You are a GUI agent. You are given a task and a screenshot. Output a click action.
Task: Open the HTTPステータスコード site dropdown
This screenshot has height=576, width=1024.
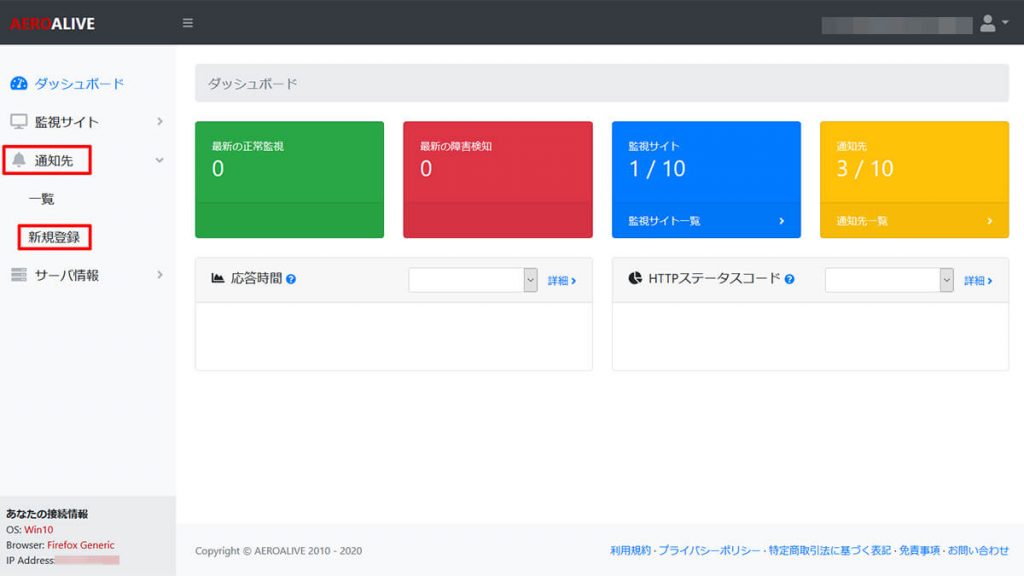coord(889,280)
